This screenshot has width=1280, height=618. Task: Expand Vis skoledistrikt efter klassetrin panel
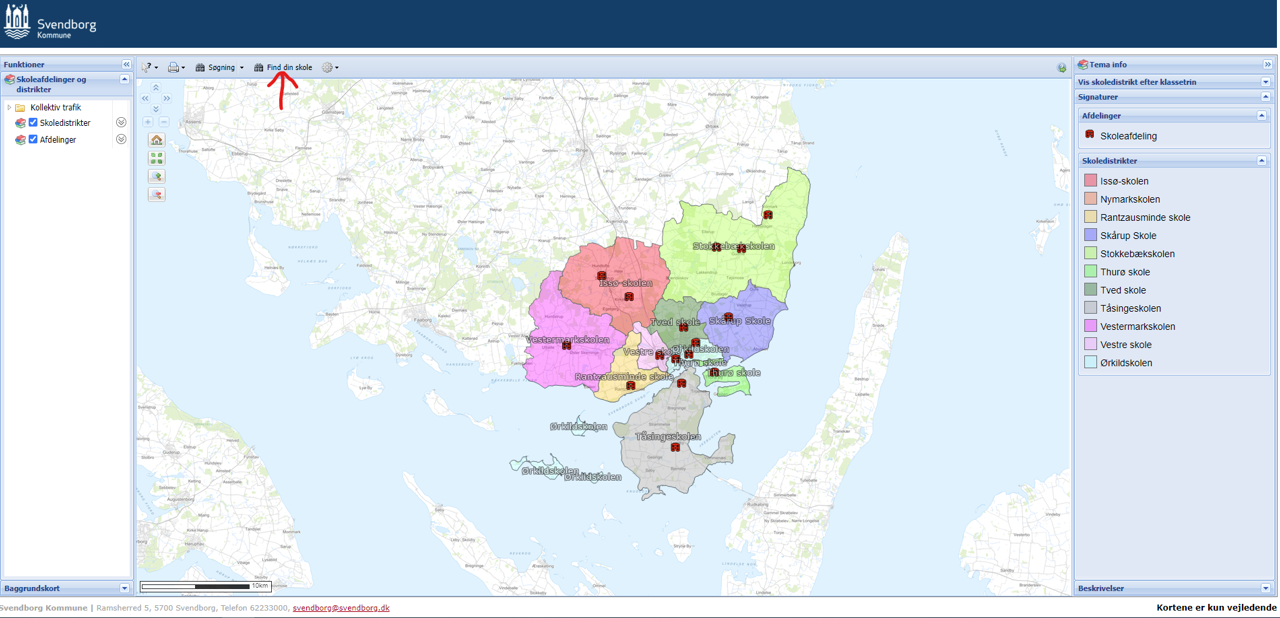click(x=1265, y=82)
